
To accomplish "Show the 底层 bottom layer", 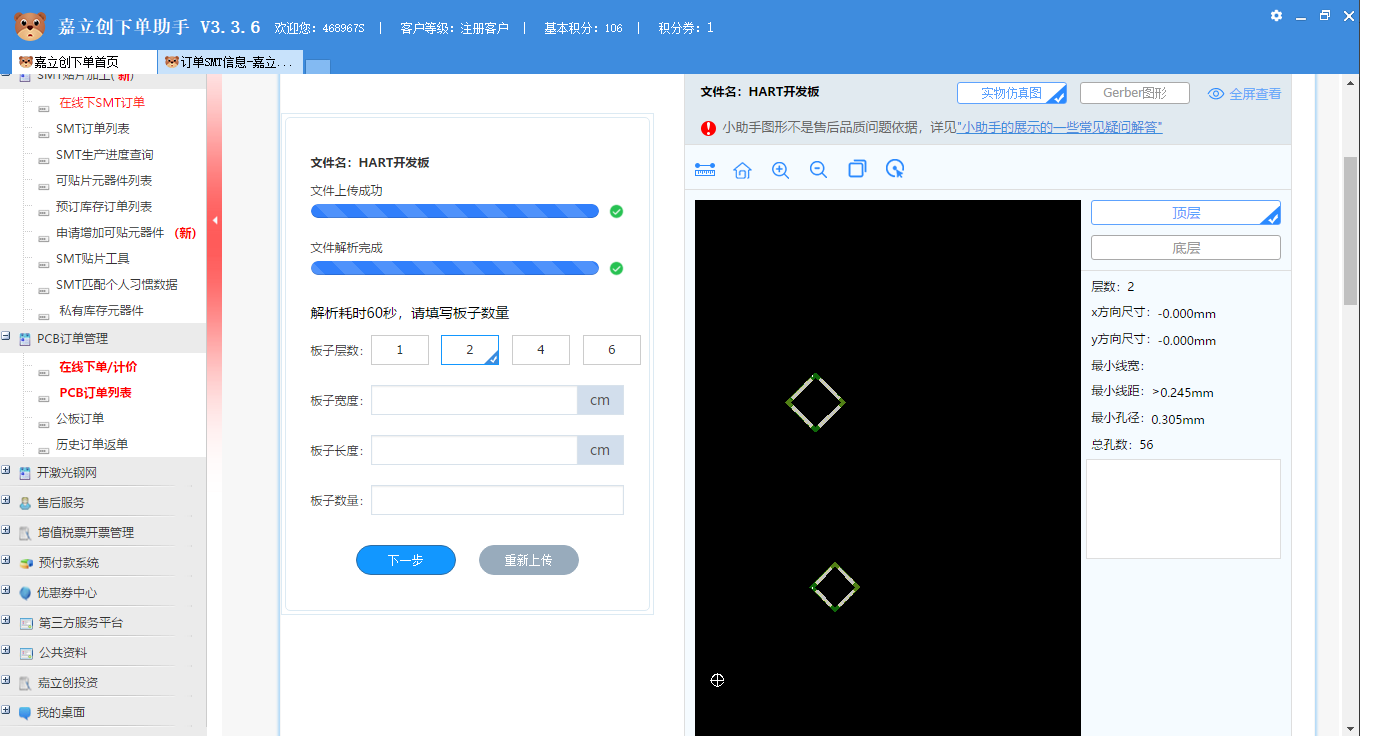I will coord(1186,248).
